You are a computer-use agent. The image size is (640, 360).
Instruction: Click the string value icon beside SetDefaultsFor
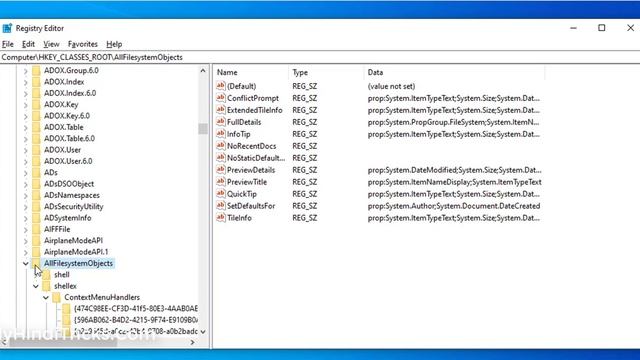pos(221,205)
